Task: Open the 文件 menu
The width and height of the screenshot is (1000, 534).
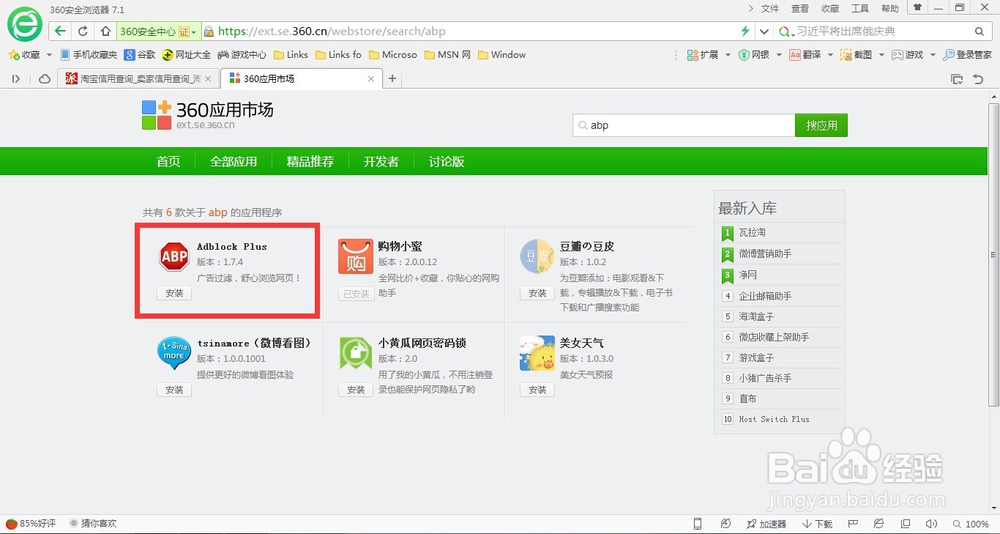Action: click(770, 8)
